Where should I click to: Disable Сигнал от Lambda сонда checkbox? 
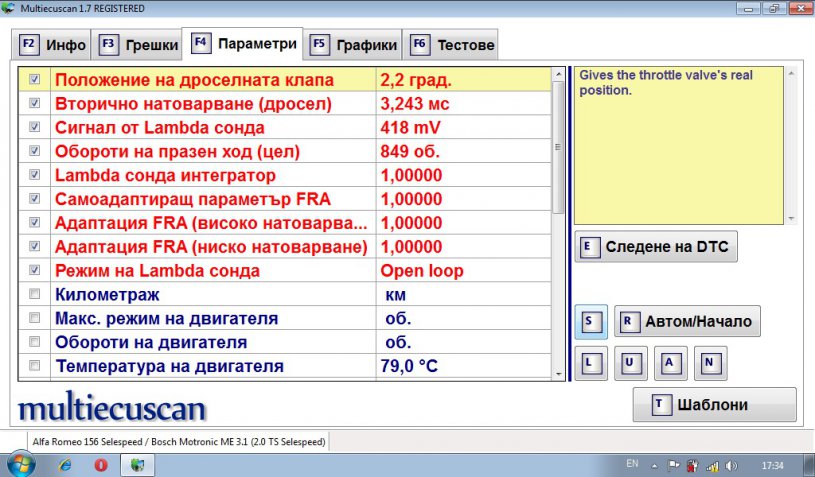35,127
